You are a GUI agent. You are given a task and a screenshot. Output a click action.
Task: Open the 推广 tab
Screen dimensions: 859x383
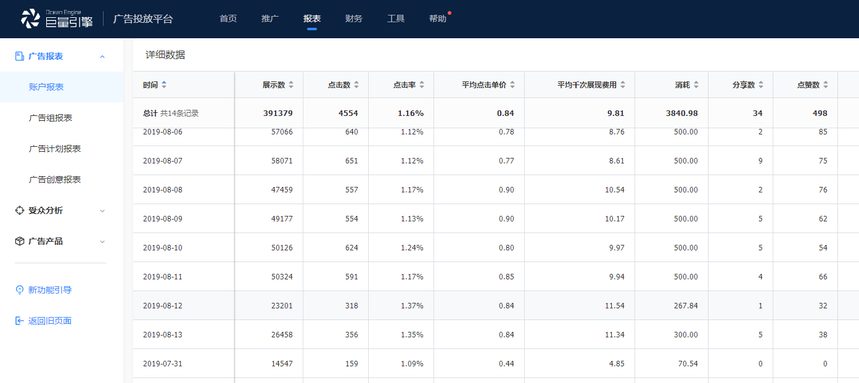[x=270, y=19]
